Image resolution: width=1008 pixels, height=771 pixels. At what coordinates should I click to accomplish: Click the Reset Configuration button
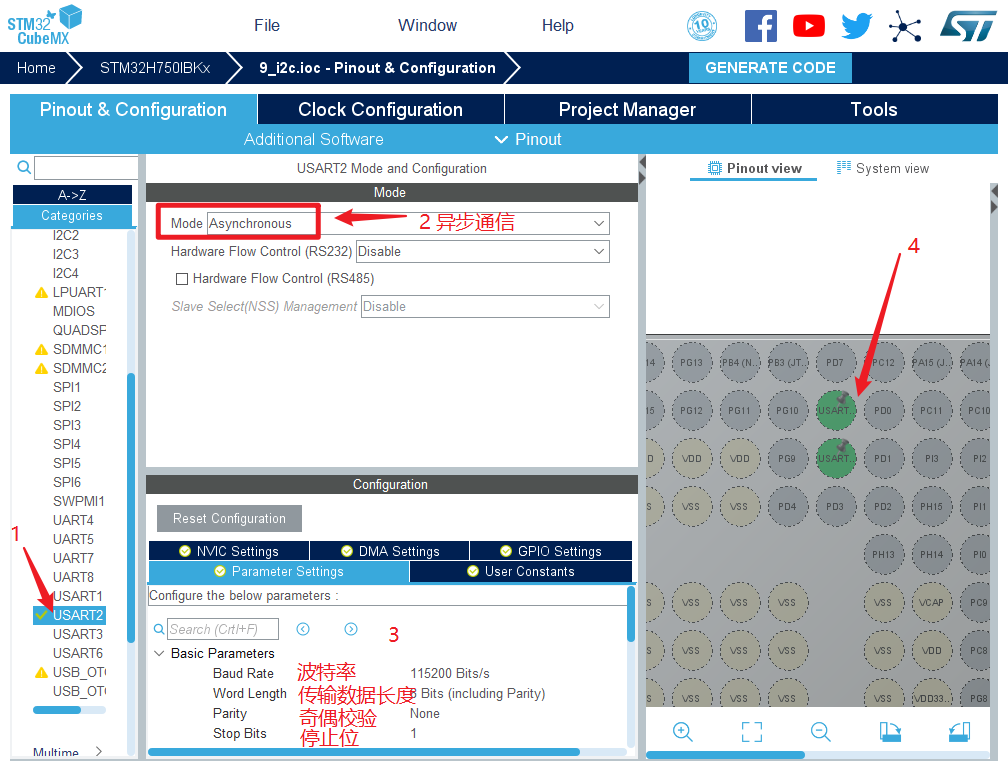[x=229, y=518]
